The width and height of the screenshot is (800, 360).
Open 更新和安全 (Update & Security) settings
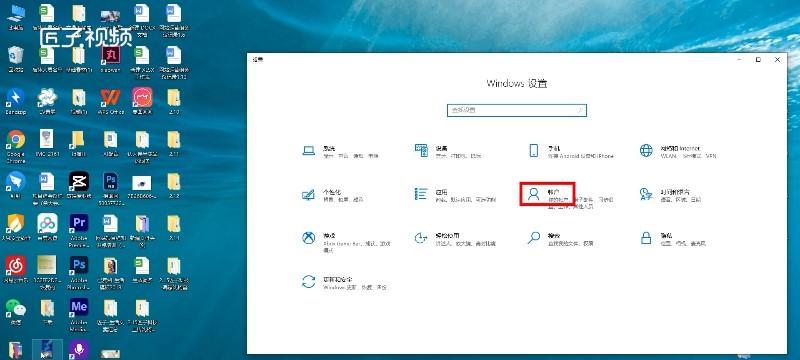coord(344,283)
